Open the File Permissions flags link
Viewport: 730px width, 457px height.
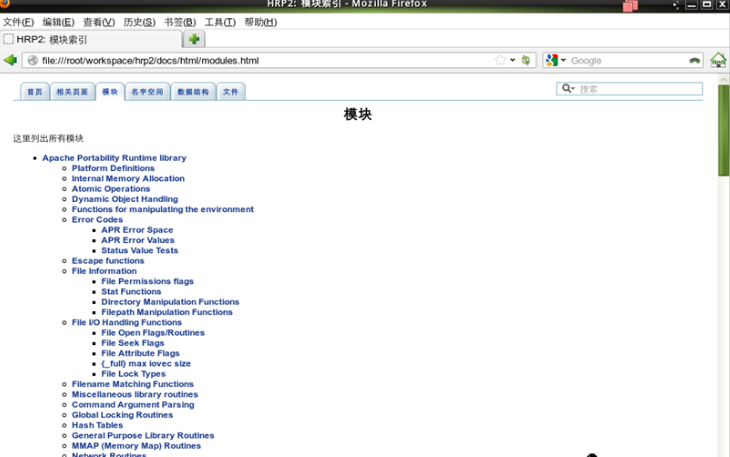click(147, 281)
